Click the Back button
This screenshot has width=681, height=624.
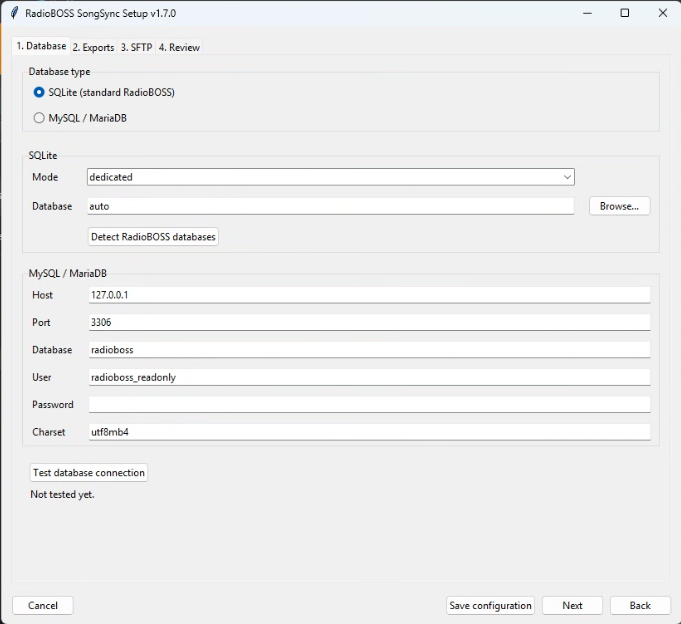click(x=640, y=606)
